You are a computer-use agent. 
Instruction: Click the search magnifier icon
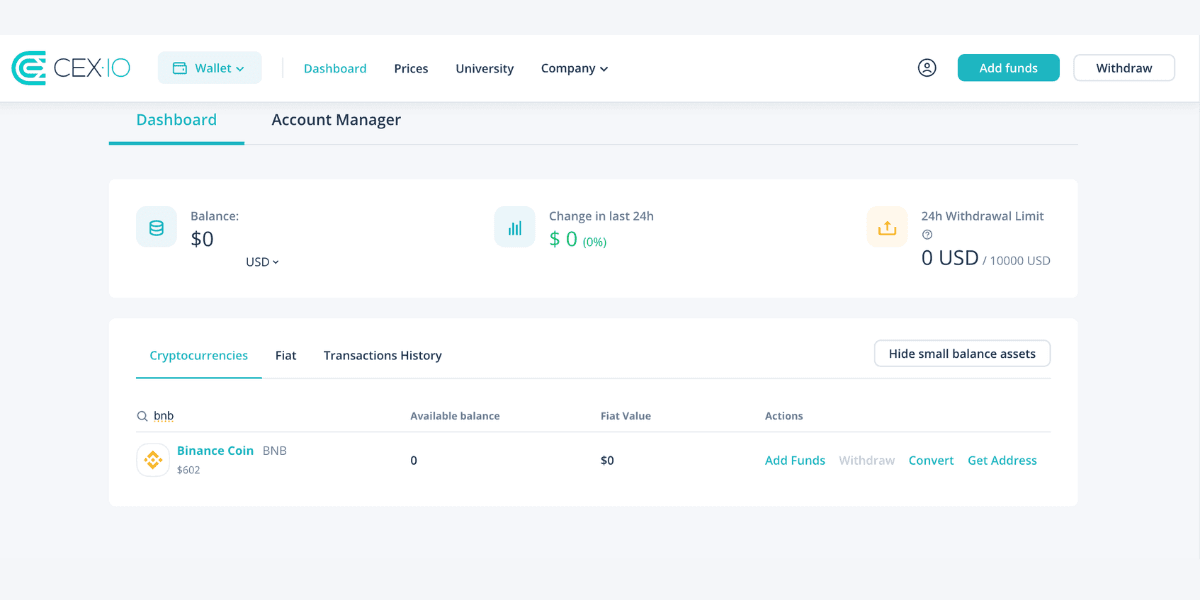(142, 416)
